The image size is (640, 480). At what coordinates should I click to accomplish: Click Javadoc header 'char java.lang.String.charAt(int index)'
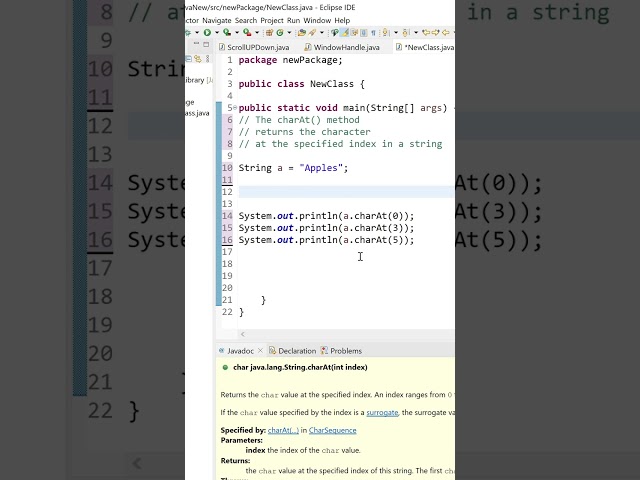pyautogui.click(x=300, y=367)
